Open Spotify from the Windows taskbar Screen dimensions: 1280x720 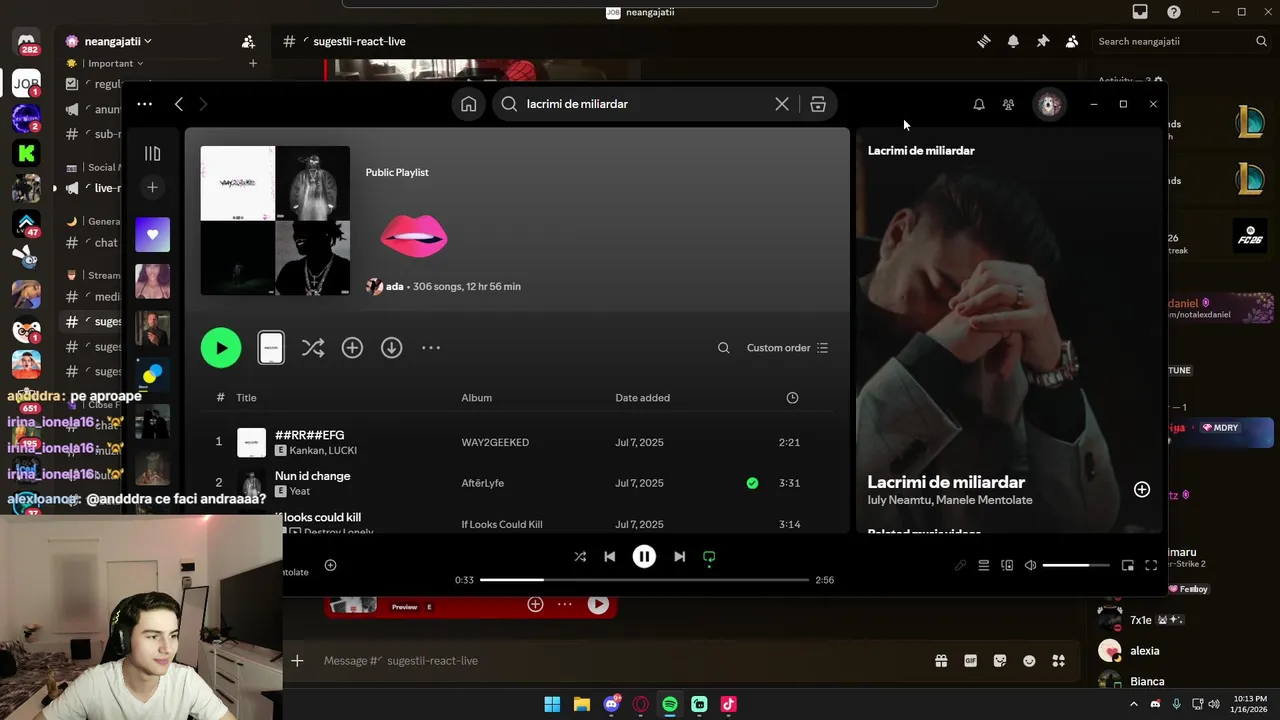click(670, 704)
